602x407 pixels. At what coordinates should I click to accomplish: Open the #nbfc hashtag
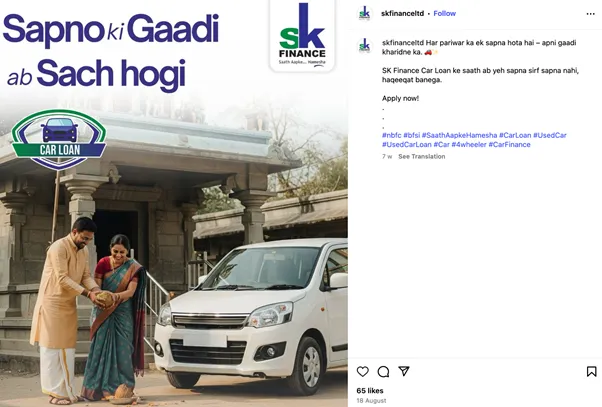tap(391, 135)
